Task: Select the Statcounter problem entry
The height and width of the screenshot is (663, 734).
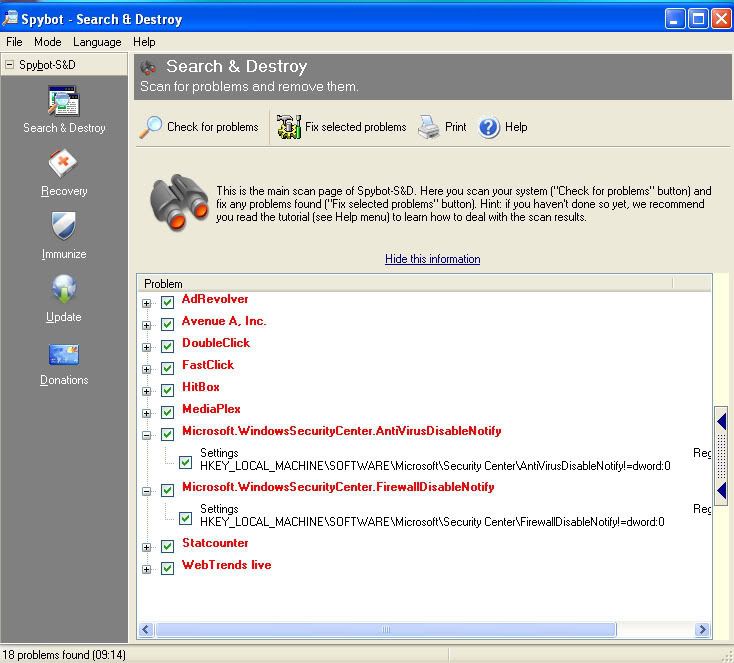Action: click(215, 543)
